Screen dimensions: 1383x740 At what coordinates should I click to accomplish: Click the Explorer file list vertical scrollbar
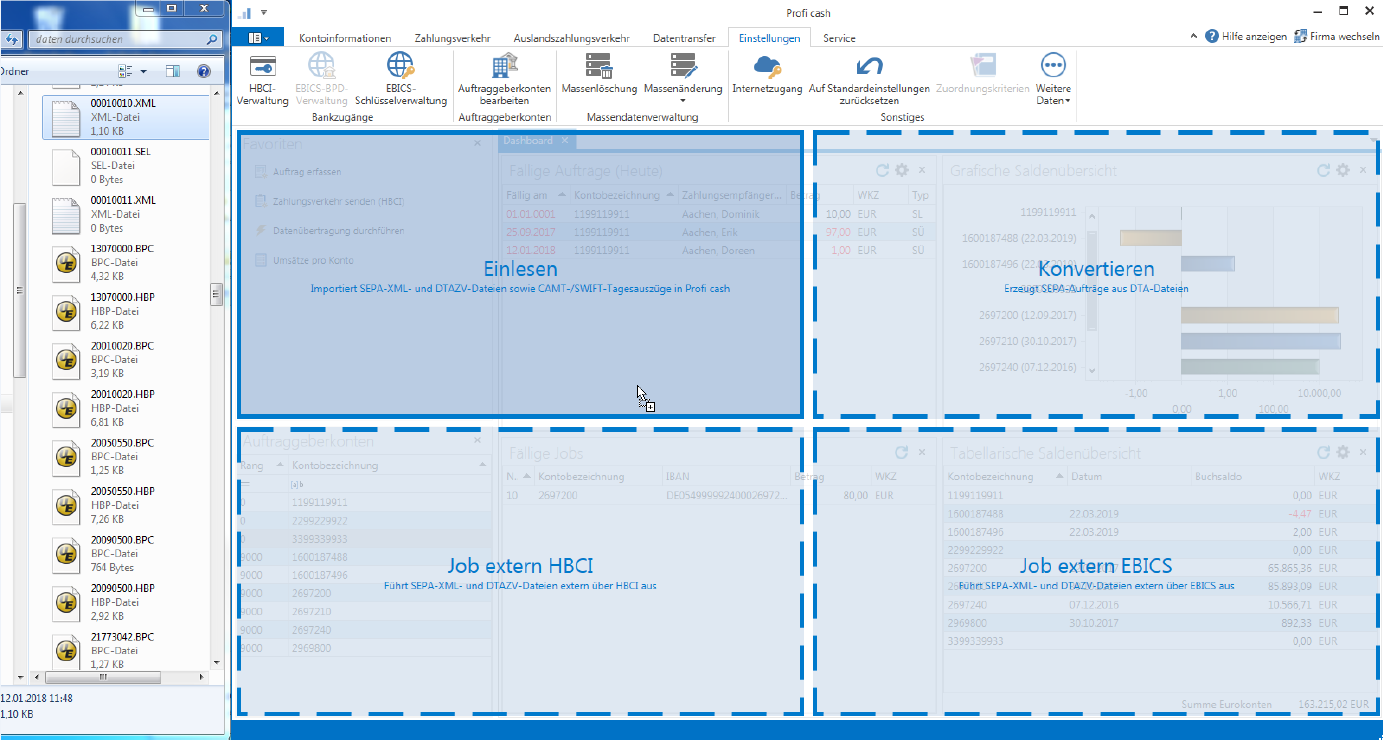coord(216,294)
